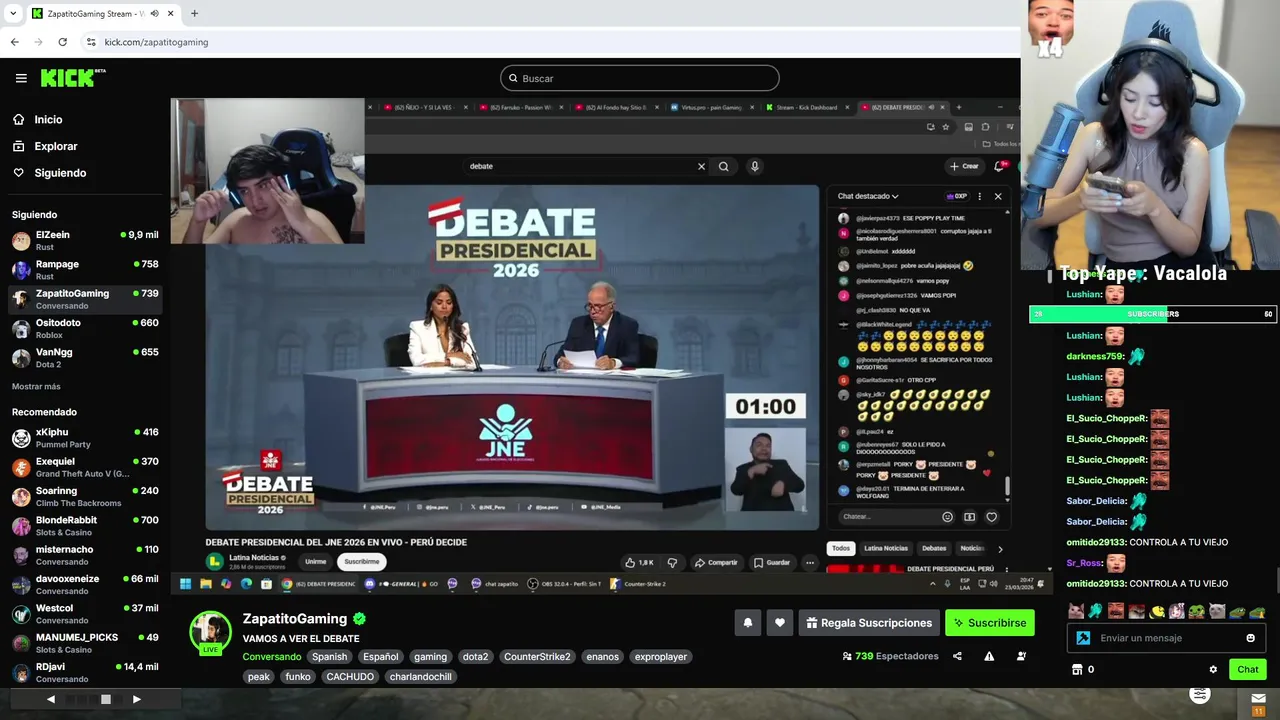Viewport: 1280px width, 720px height.
Task: Open Explorar in the sidebar
Action: 55,146
